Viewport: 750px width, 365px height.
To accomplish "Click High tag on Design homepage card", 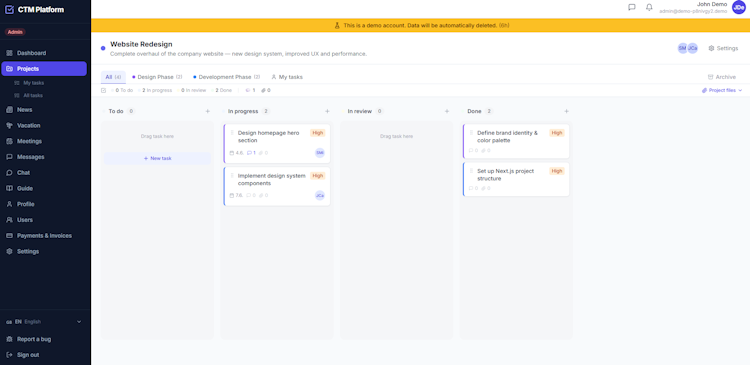I will pyautogui.click(x=318, y=133).
